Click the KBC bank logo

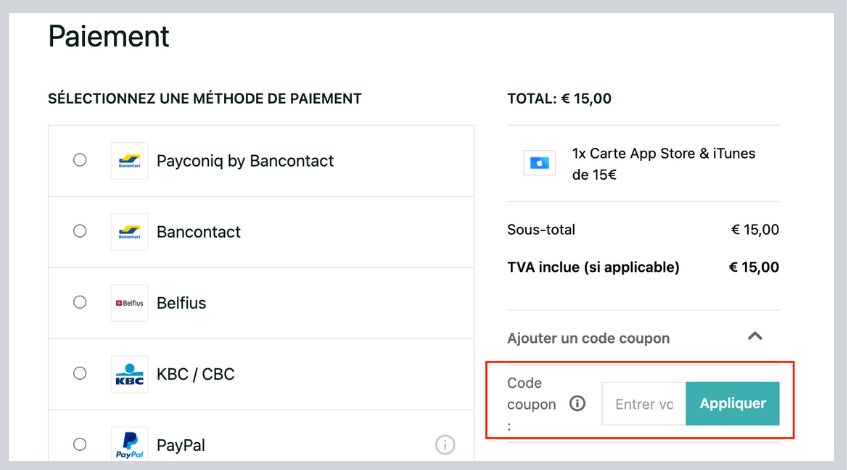point(129,374)
